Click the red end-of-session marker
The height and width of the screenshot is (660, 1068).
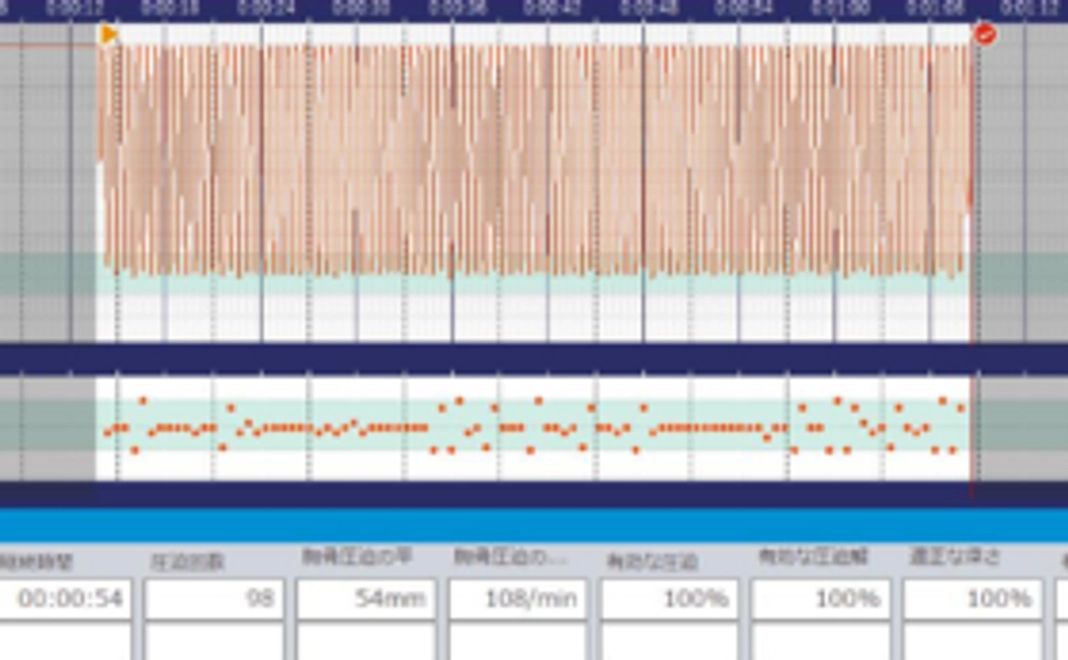click(x=985, y=34)
